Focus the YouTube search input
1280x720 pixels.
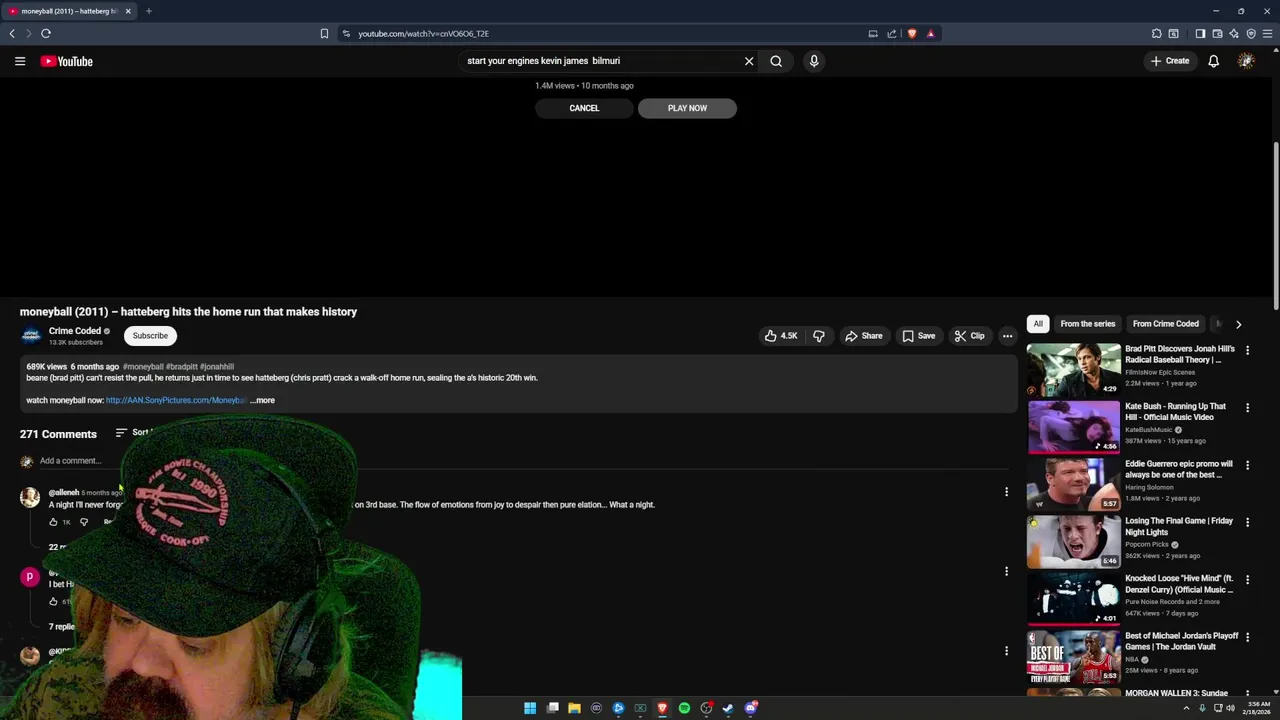(x=600, y=61)
